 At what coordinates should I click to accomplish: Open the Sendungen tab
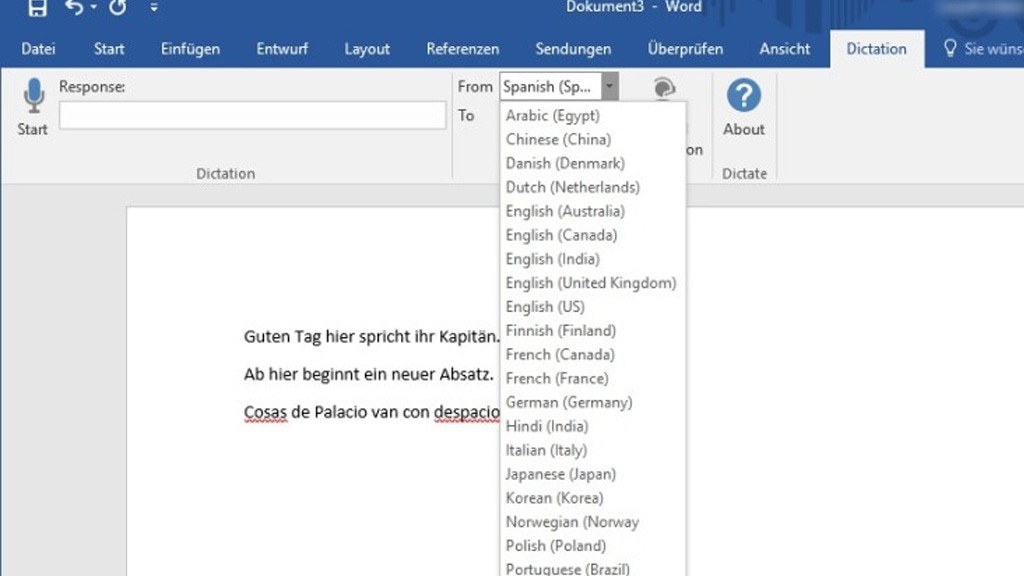[x=573, y=49]
